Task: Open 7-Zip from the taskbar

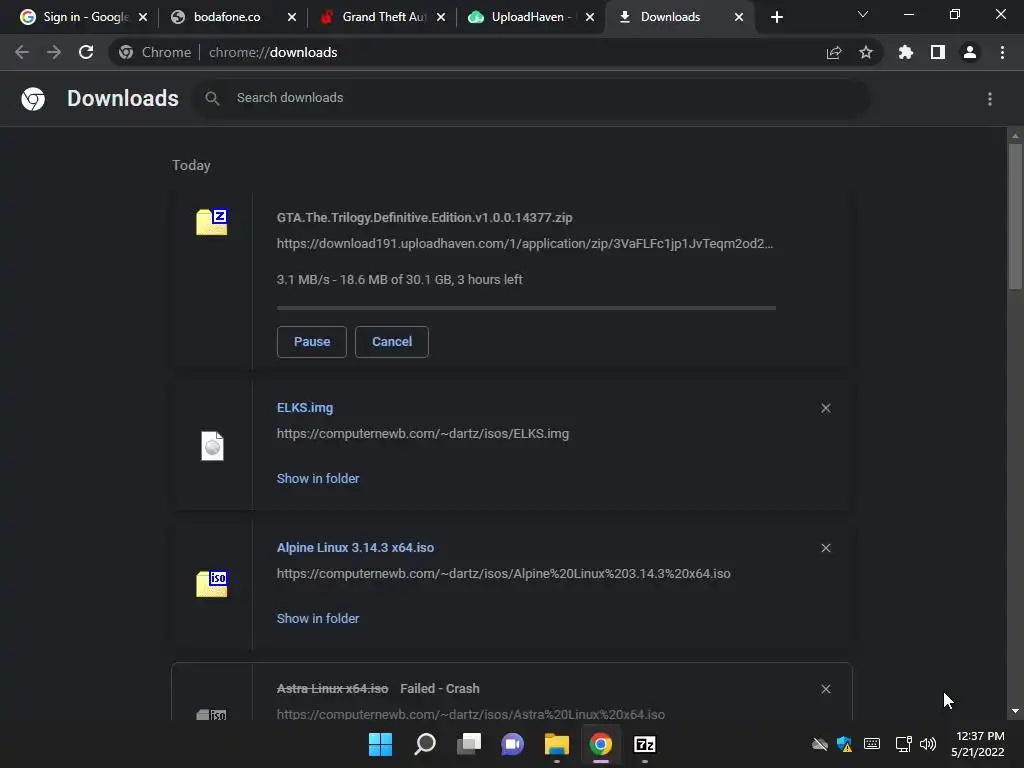Action: 645,744
